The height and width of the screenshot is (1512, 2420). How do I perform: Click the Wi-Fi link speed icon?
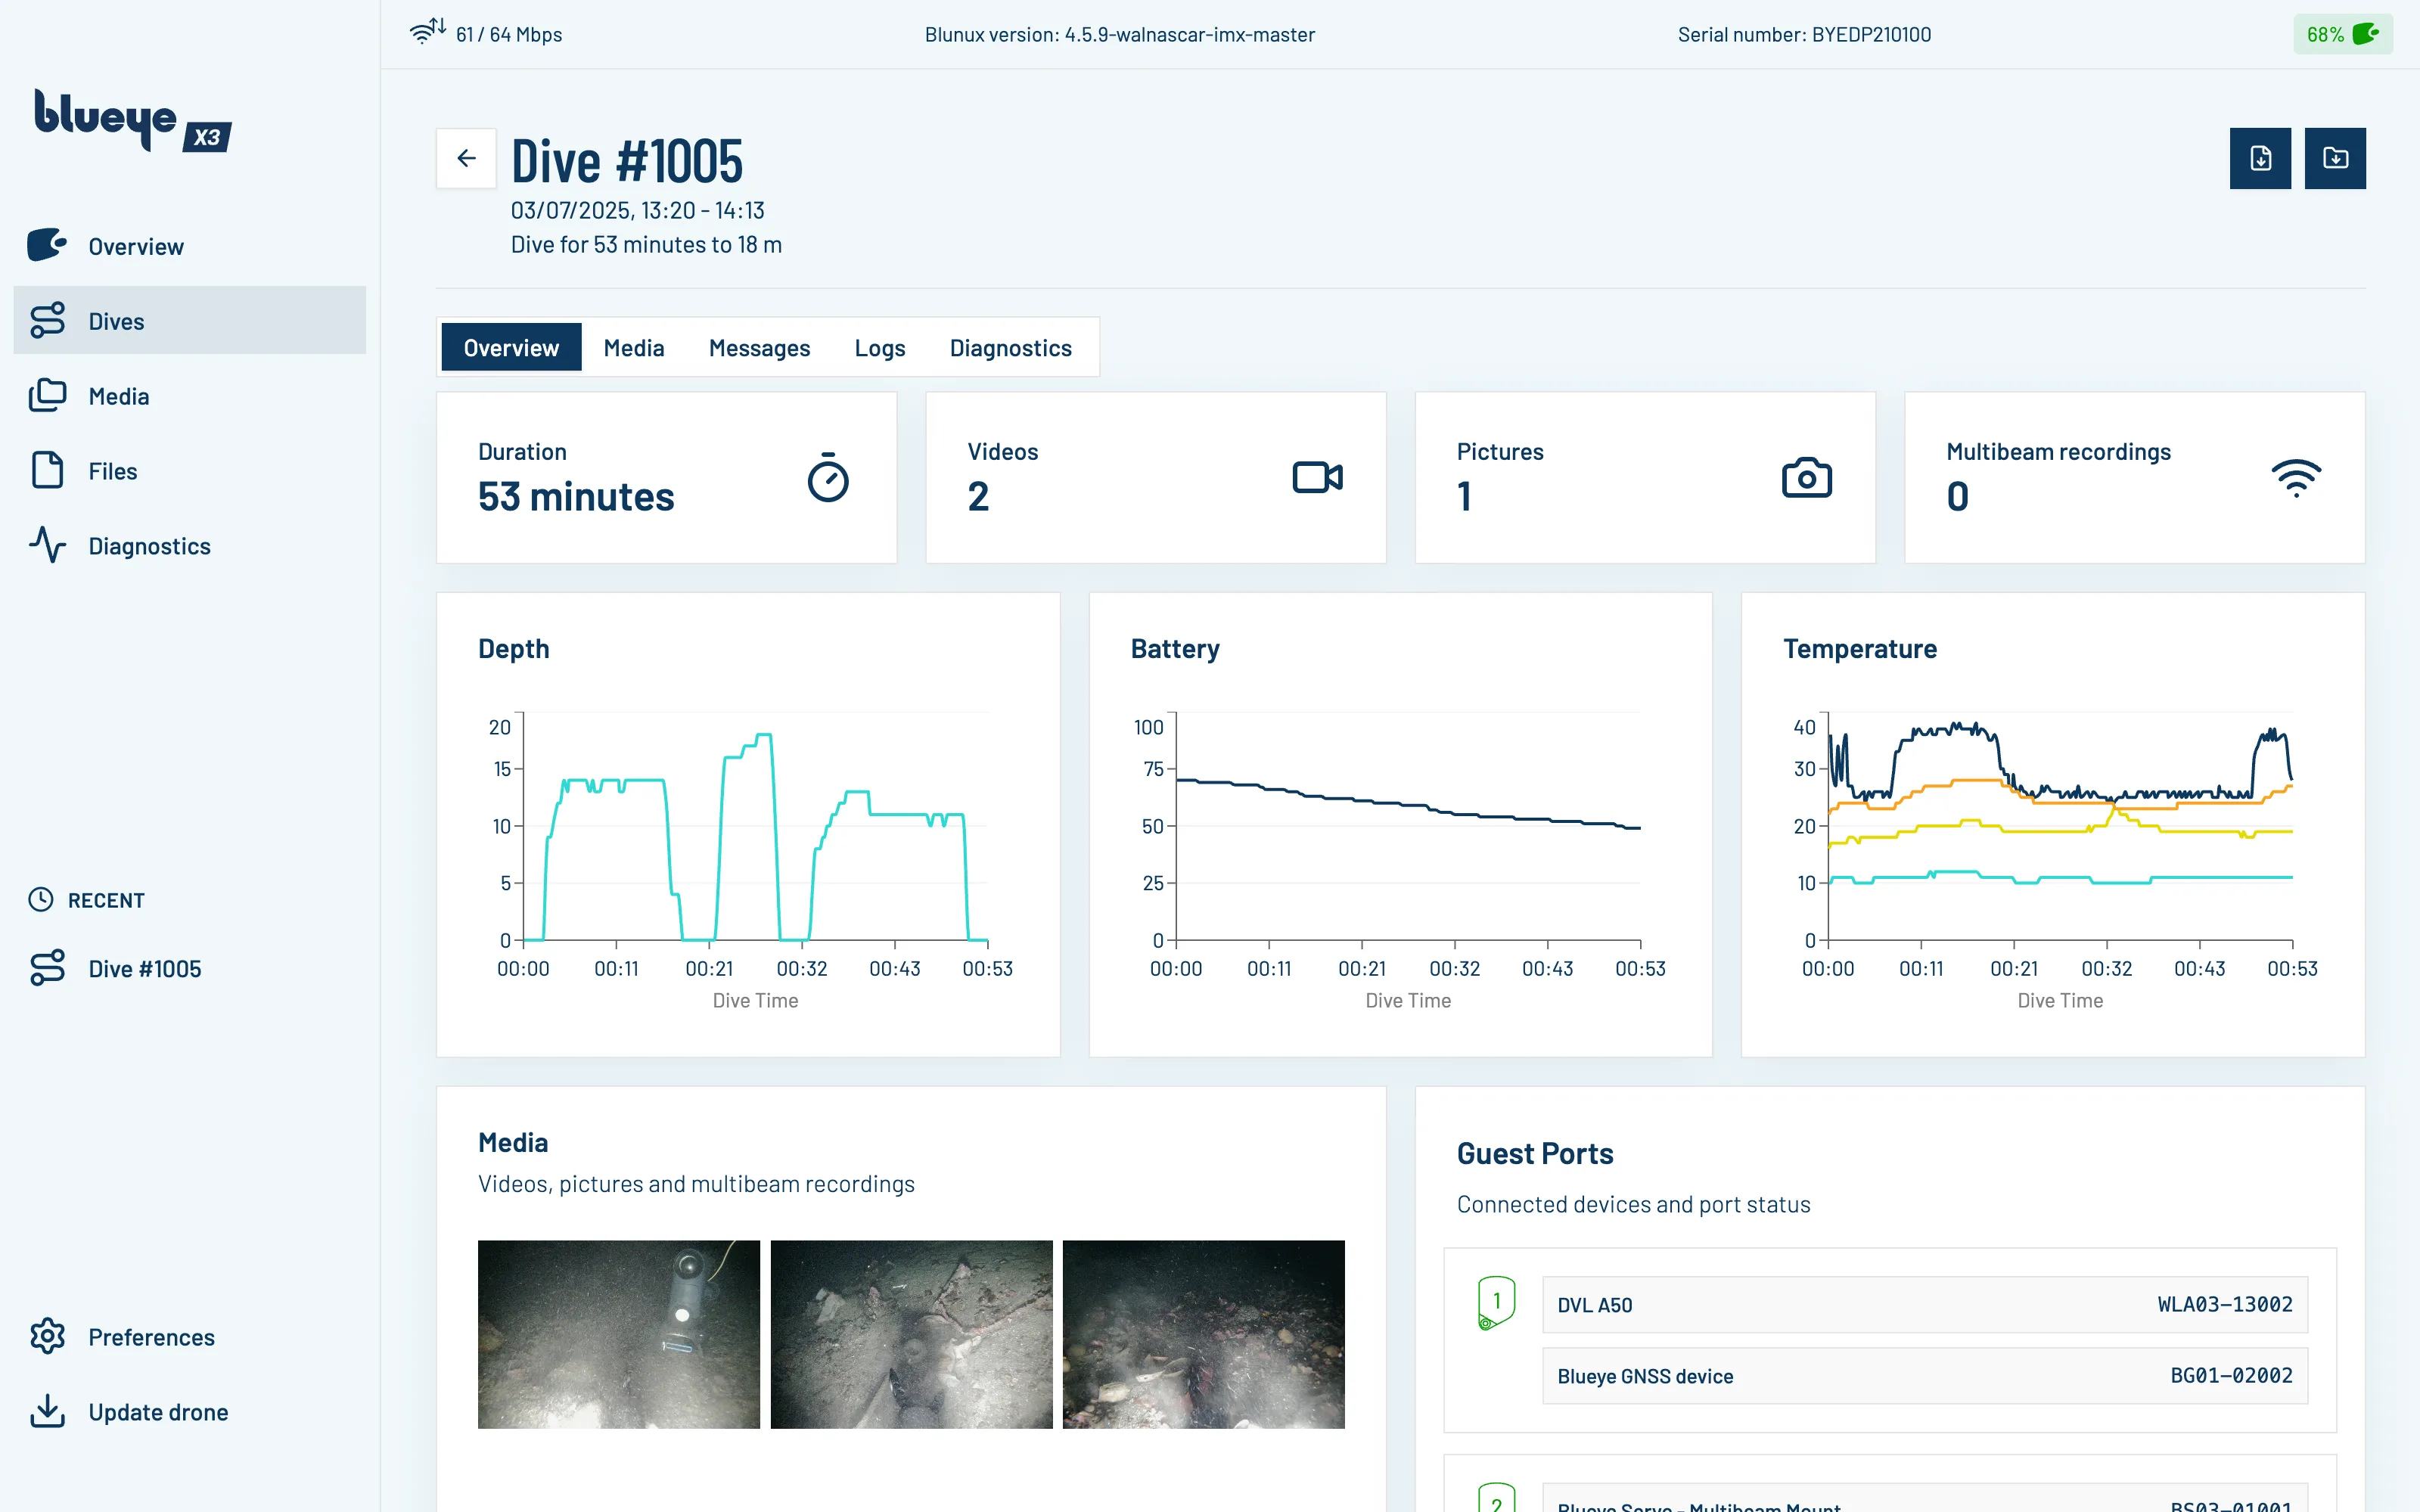click(428, 31)
